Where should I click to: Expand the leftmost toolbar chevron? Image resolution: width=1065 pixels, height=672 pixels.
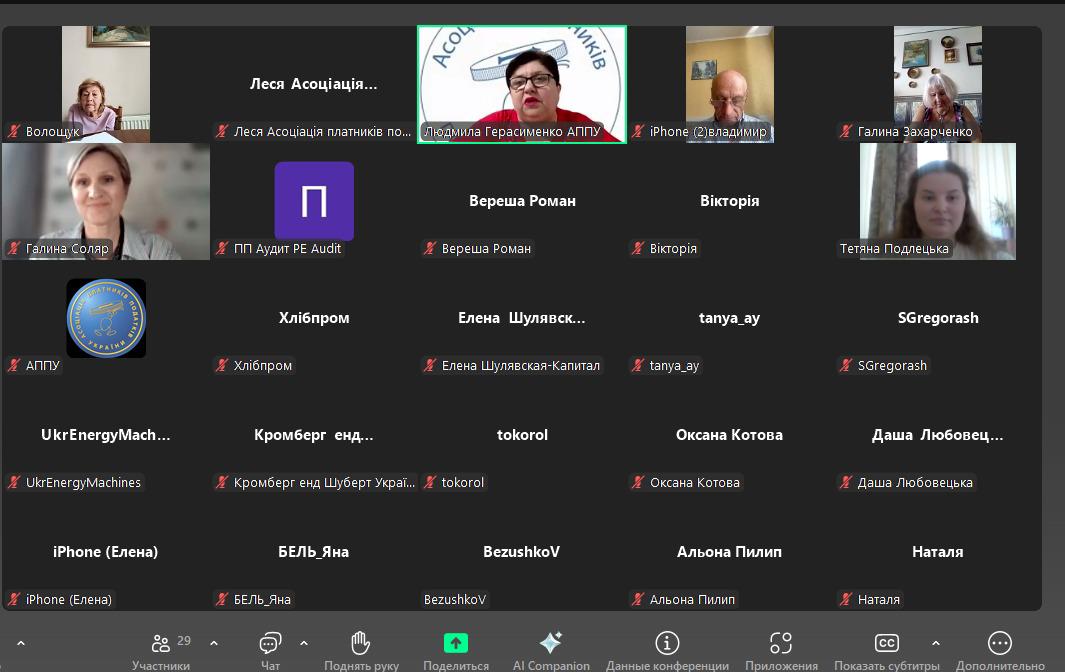(21, 643)
